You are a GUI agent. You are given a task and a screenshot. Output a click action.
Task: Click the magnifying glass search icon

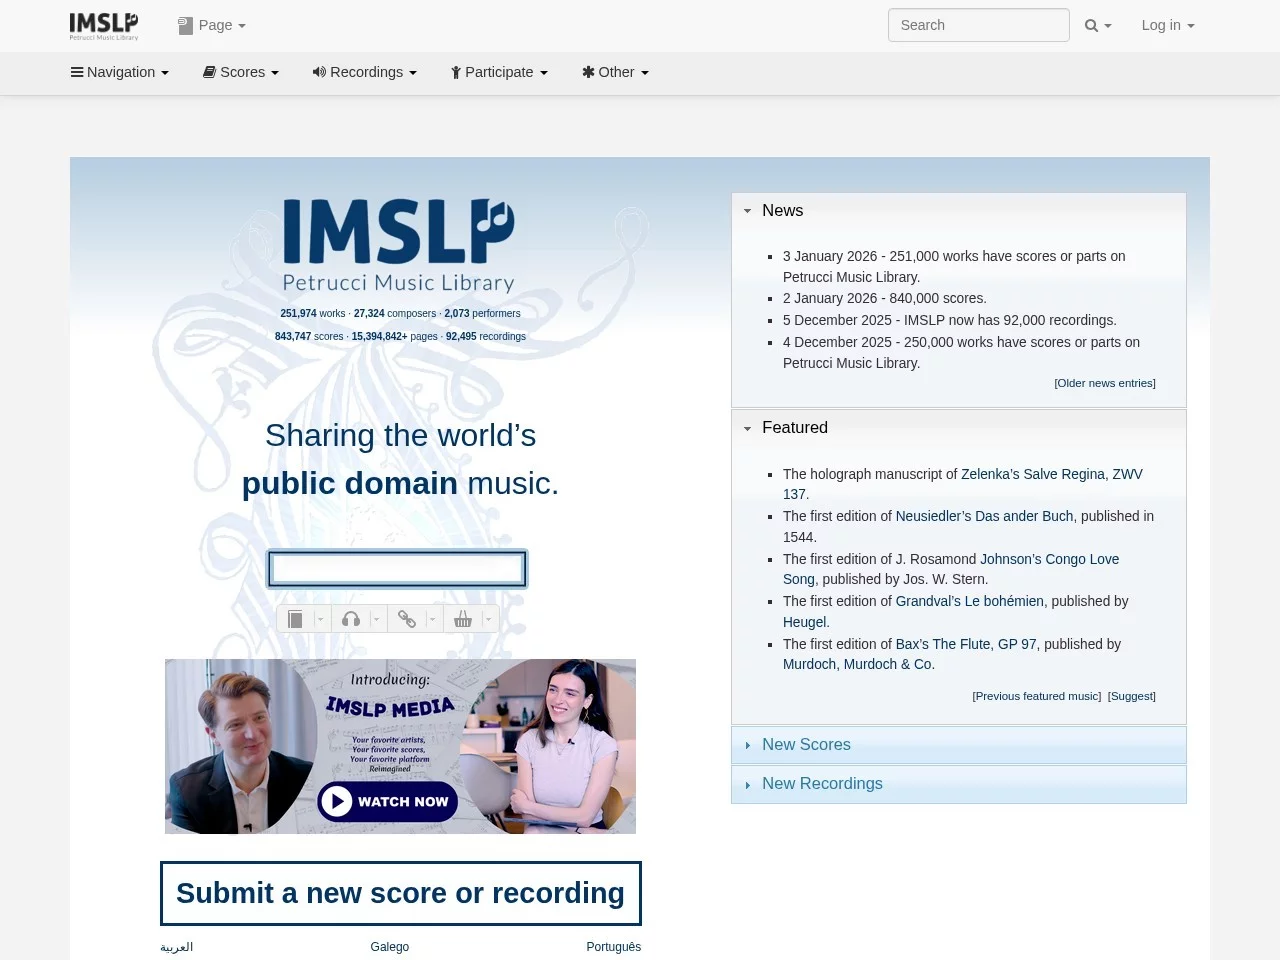tap(1089, 25)
